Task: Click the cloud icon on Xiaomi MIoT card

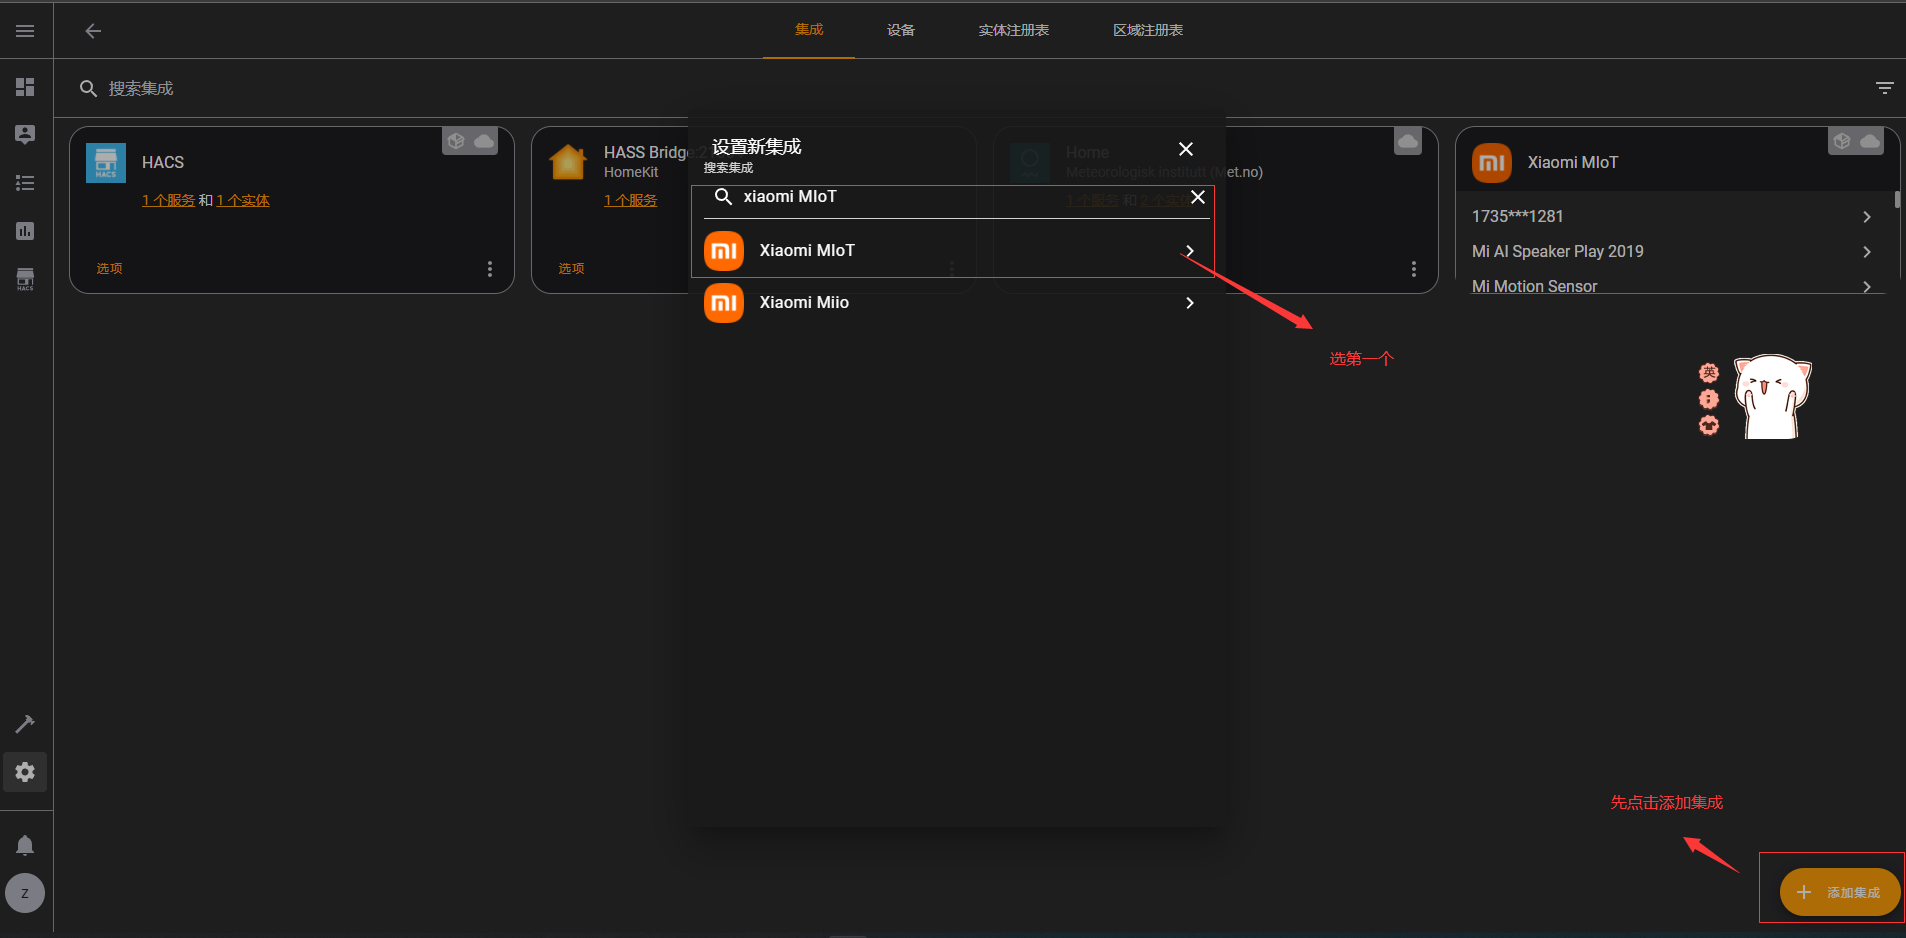Action: point(1870,141)
